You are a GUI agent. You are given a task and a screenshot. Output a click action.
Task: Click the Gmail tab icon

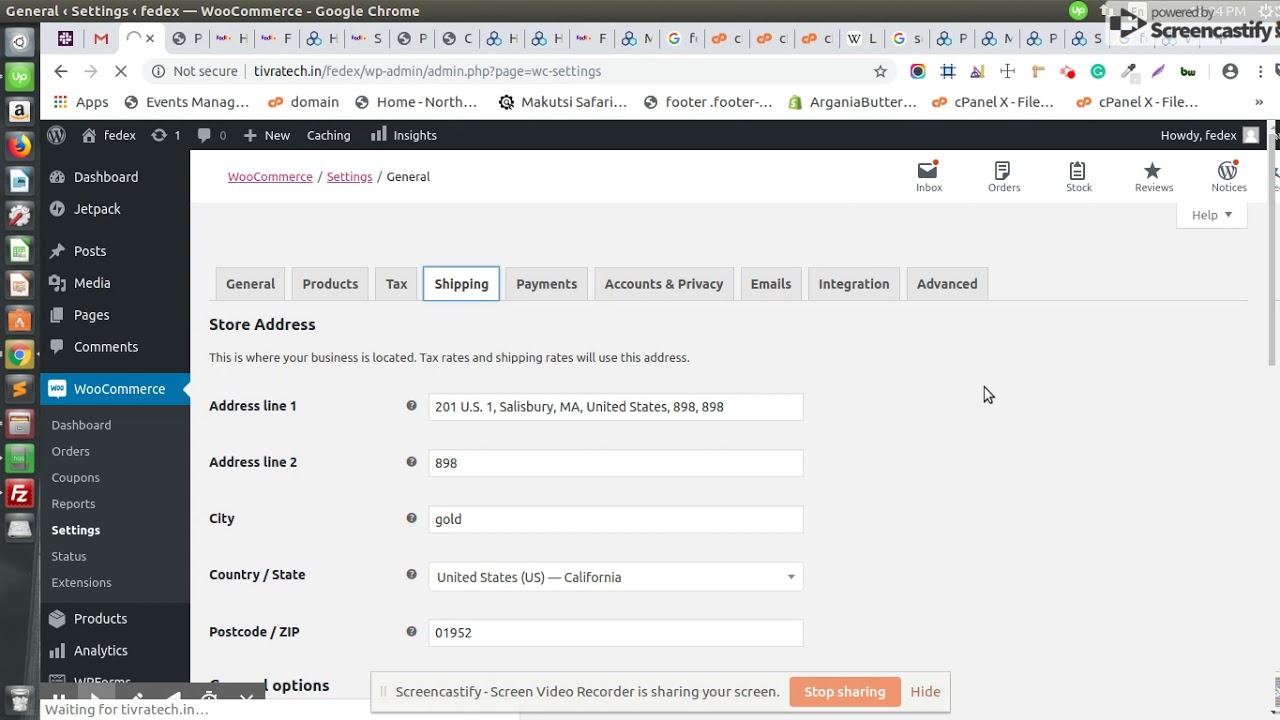tap(101, 39)
